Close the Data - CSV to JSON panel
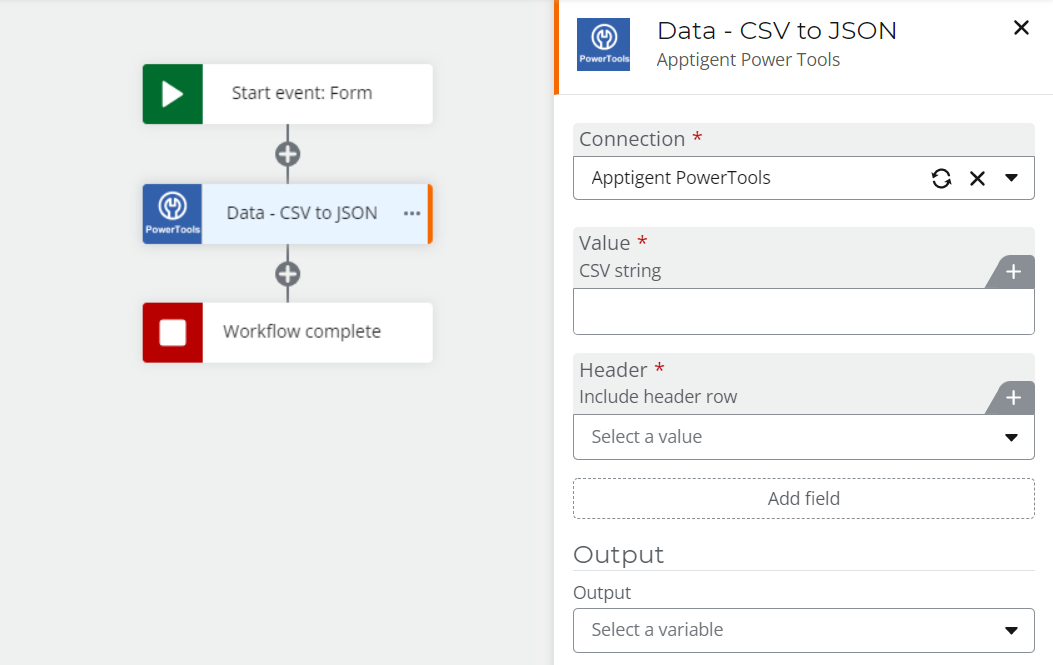1053x665 pixels. point(1021,28)
